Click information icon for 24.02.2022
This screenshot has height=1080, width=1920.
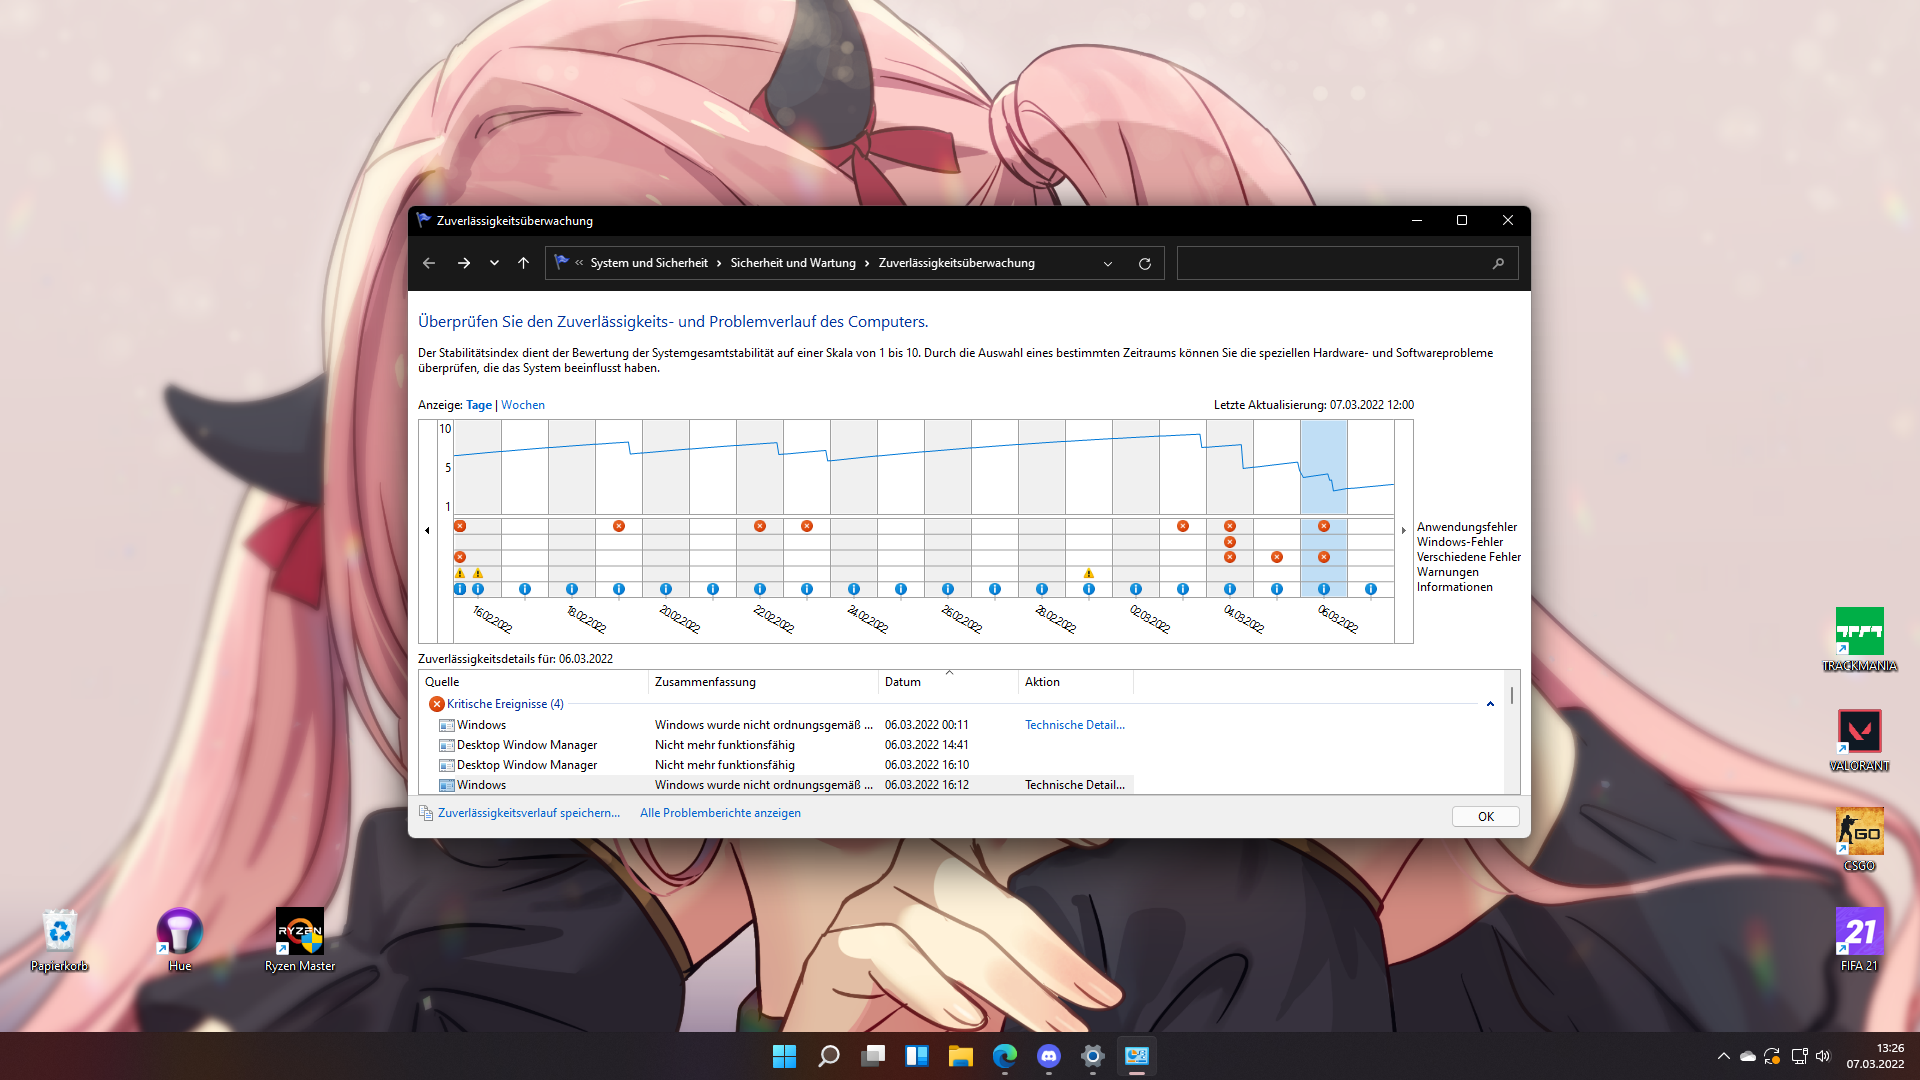pyautogui.click(x=854, y=589)
